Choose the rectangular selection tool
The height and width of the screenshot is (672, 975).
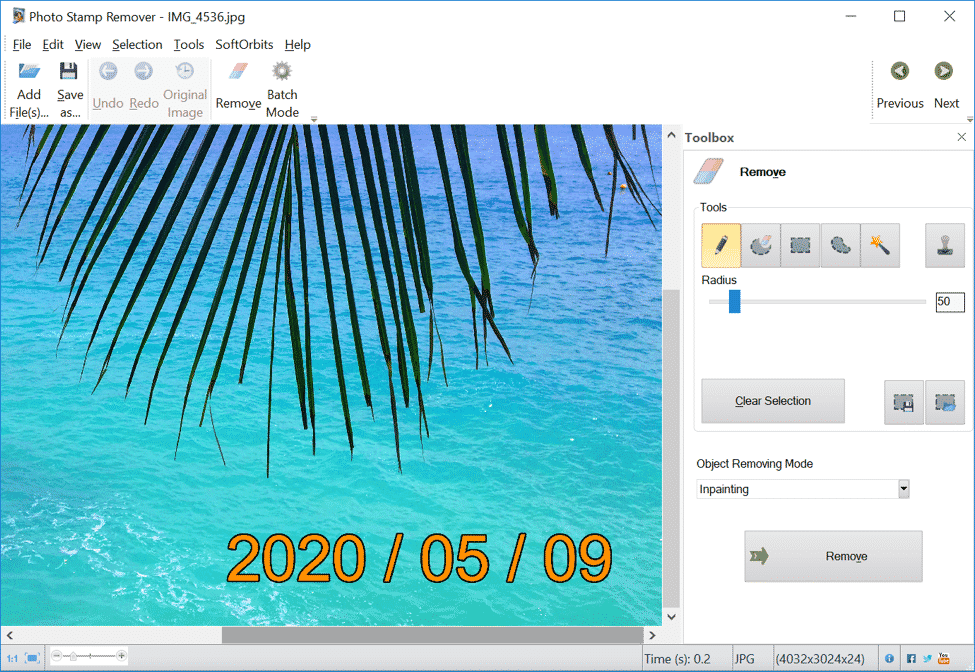[800, 246]
